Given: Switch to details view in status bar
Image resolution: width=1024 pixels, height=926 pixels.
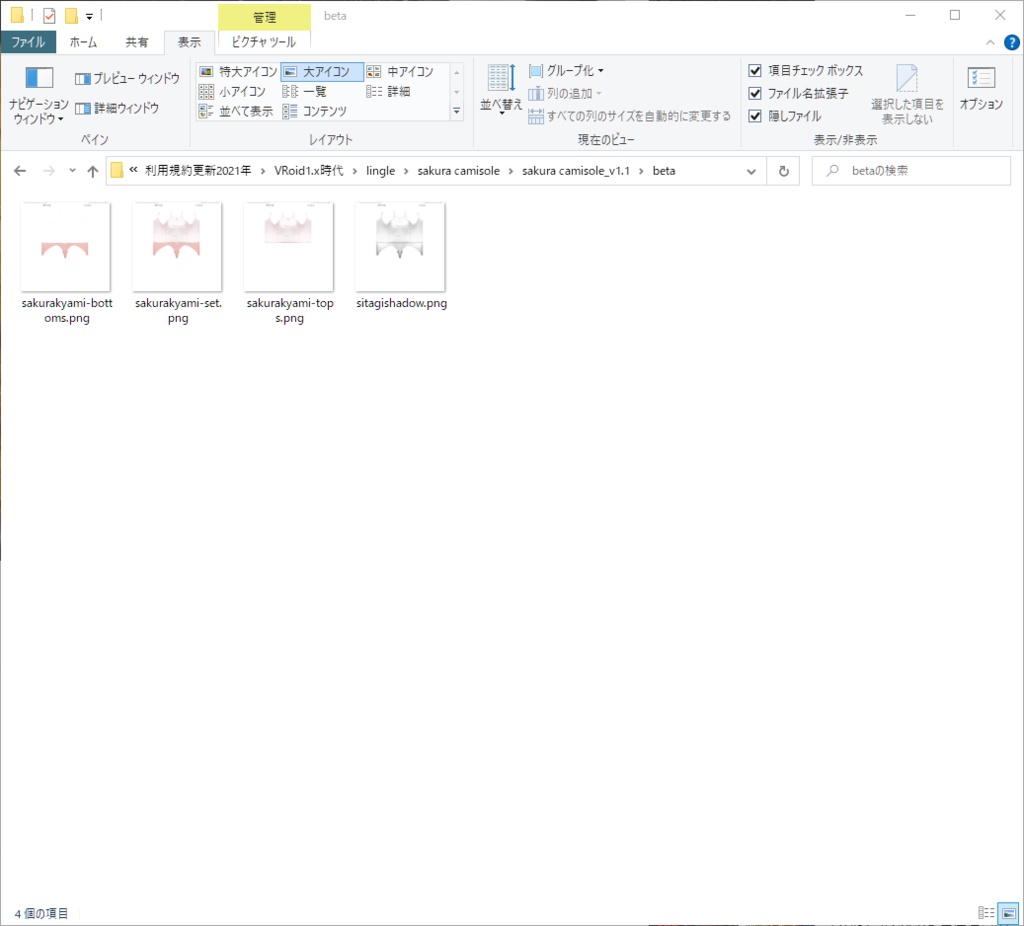Looking at the screenshot, I should 985,913.
